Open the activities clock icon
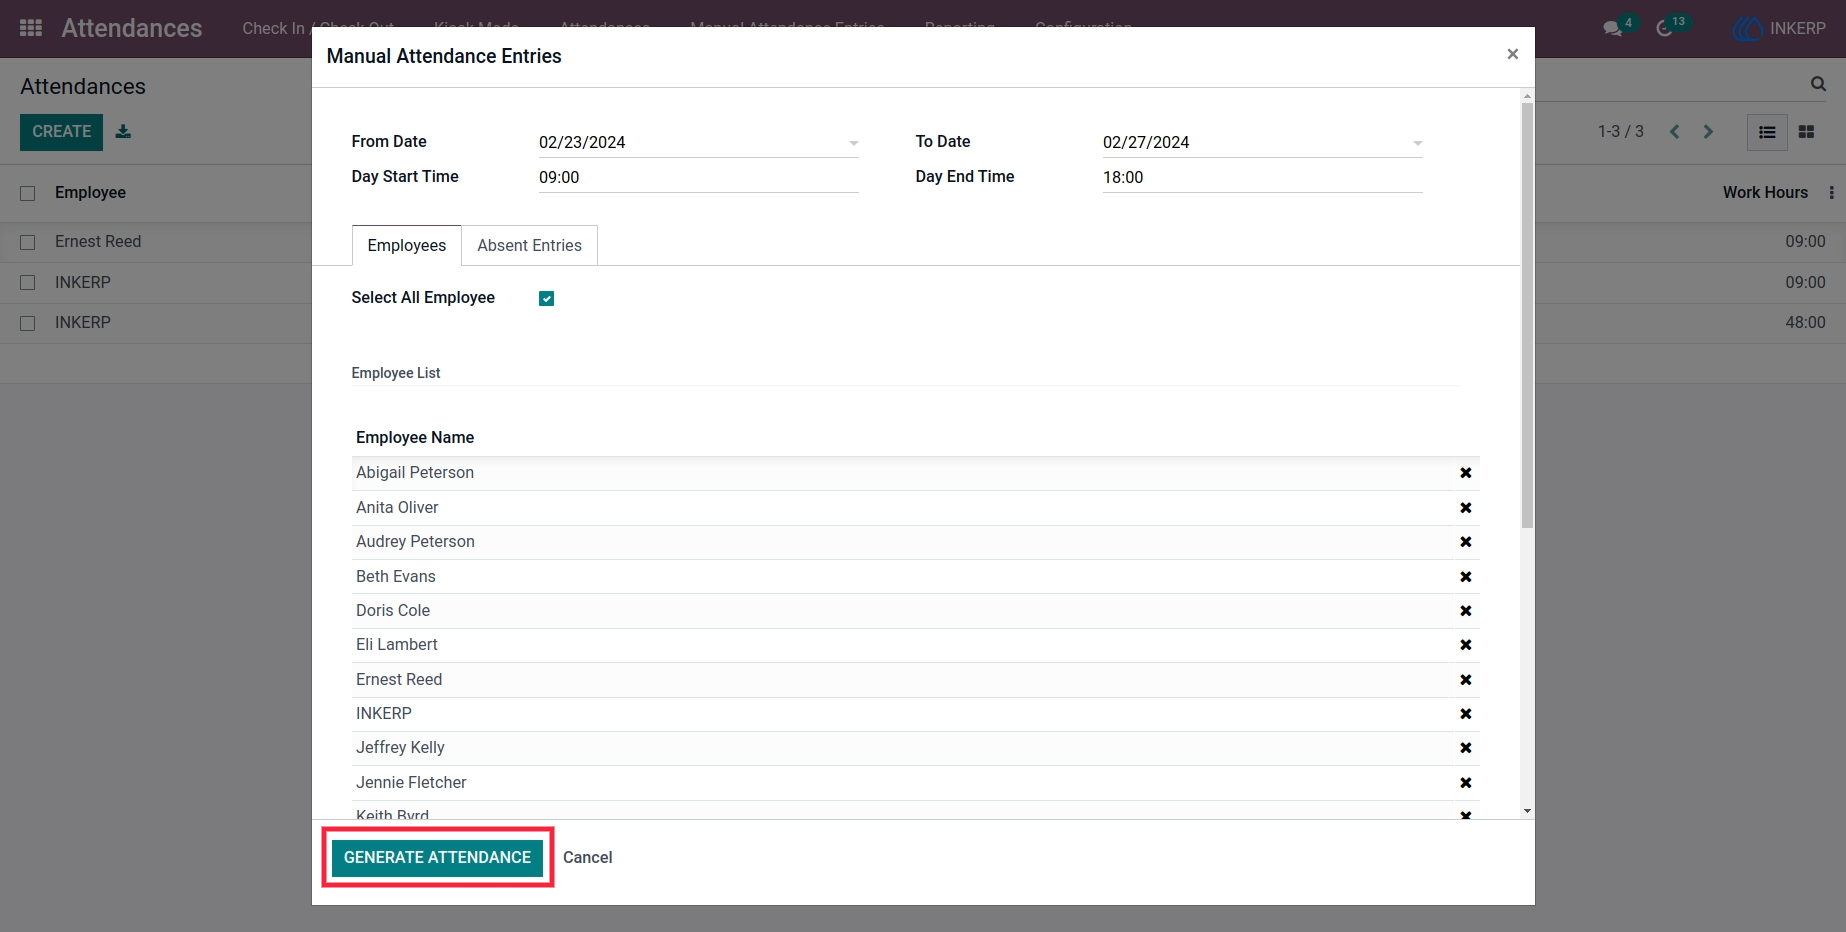Image resolution: width=1846 pixels, height=932 pixels. click(1665, 28)
